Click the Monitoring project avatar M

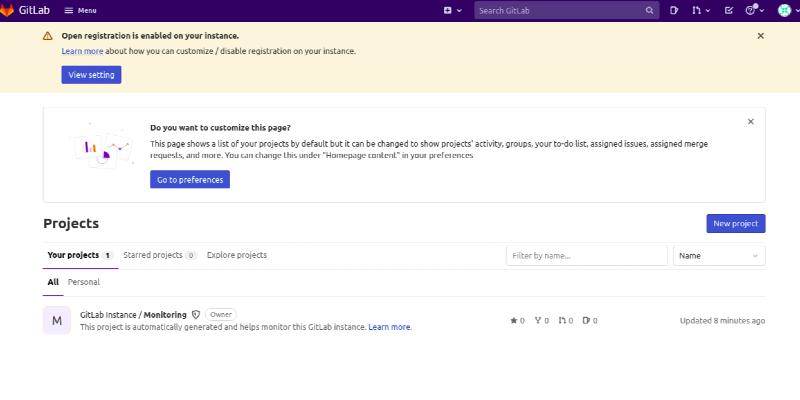point(57,320)
